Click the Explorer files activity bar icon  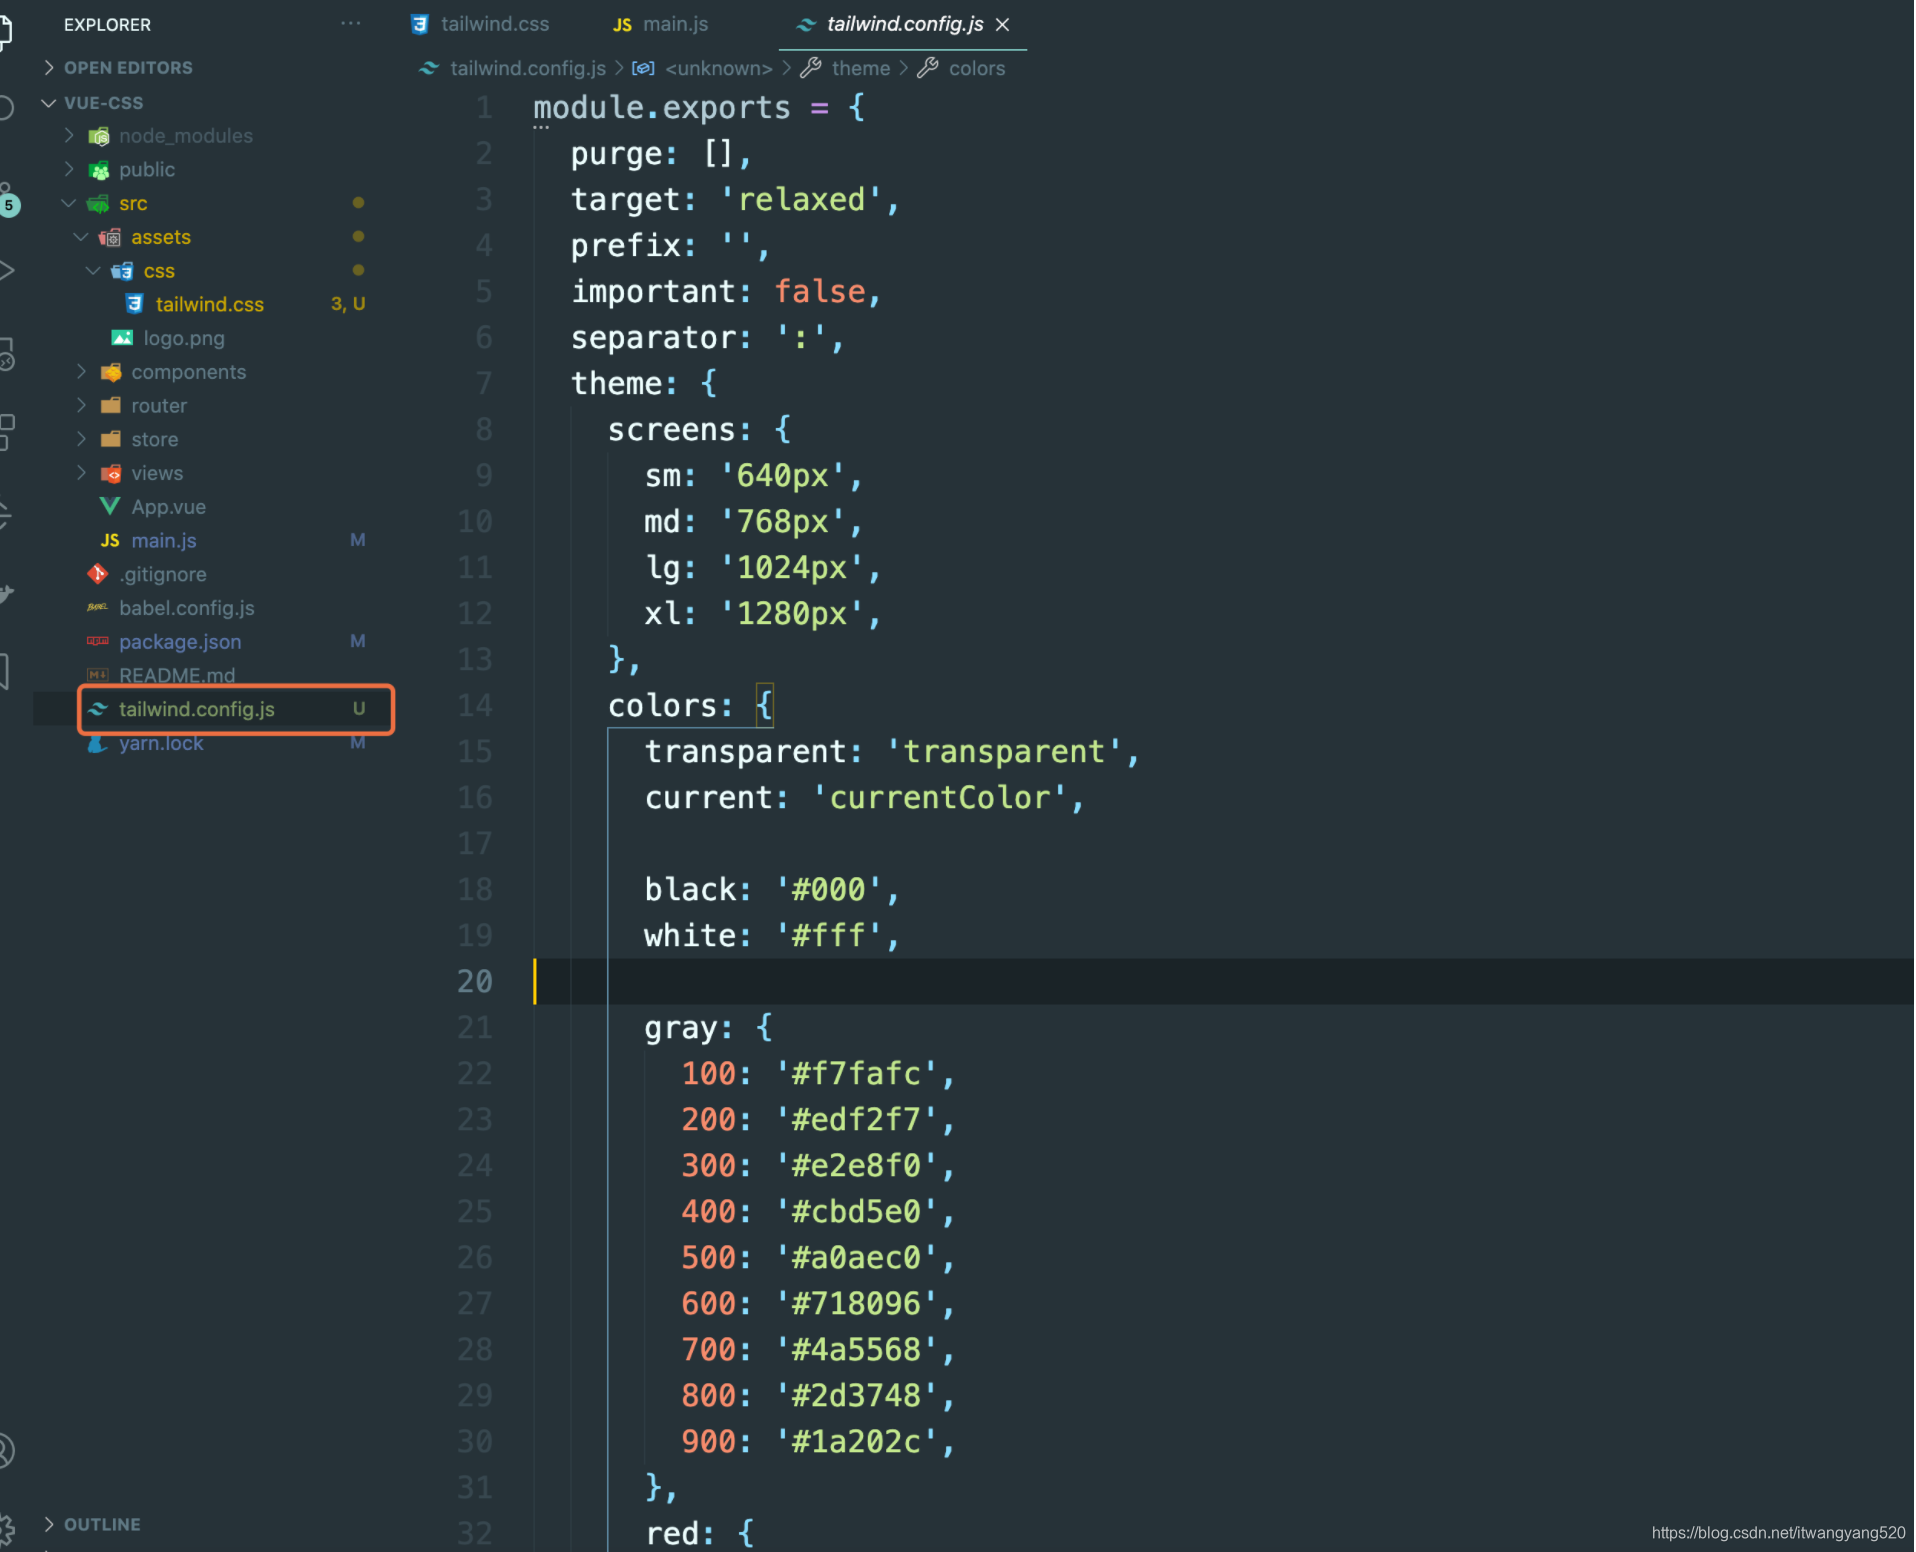point(5,32)
